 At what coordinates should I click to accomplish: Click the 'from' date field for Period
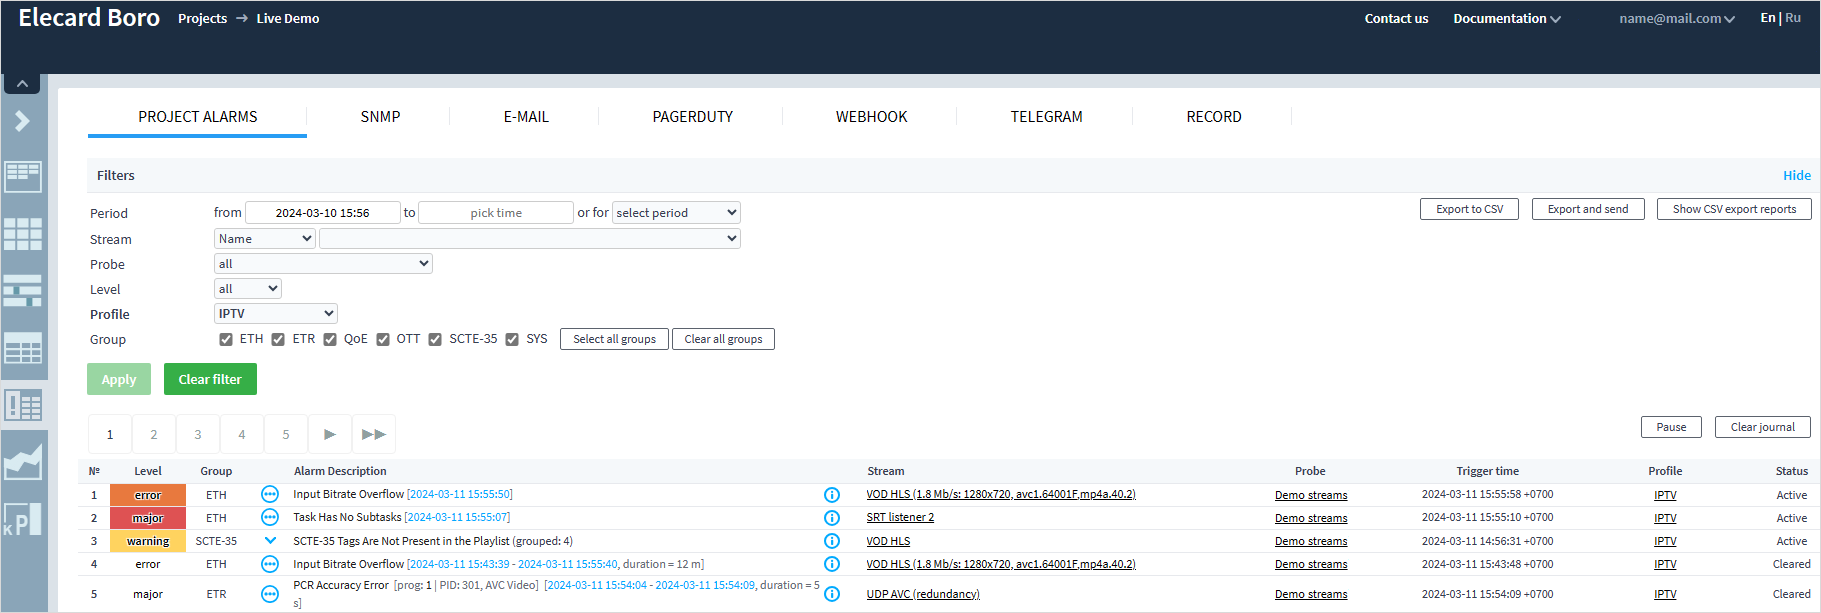tap(322, 213)
